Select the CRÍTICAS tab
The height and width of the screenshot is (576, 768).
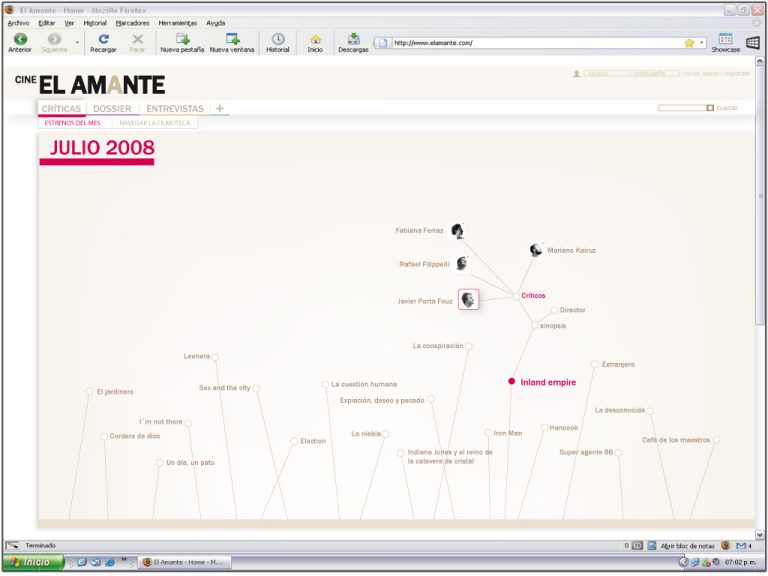[x=61, y=108]
